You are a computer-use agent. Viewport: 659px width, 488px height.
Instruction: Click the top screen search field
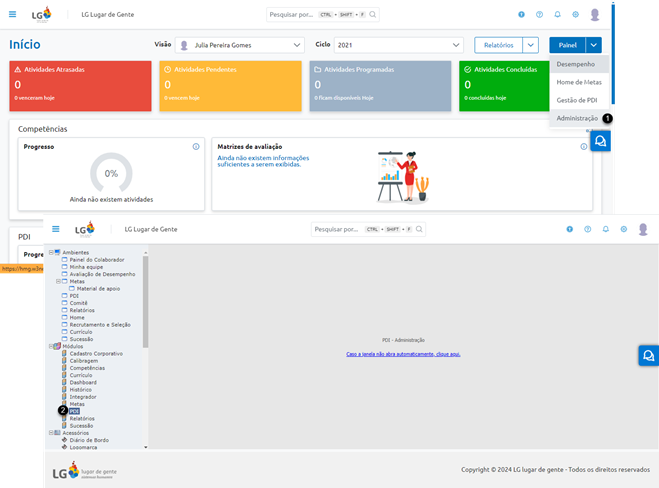coord(322,14)
